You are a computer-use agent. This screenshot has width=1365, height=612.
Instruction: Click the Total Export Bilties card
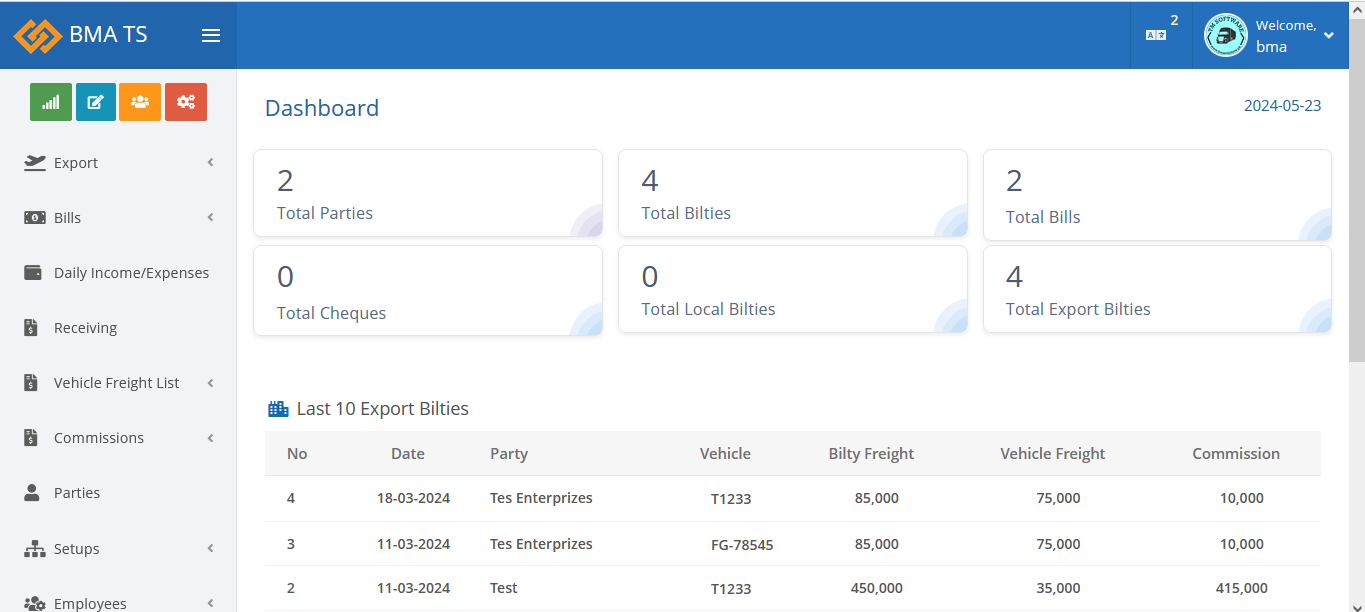tap(1157, 290)
